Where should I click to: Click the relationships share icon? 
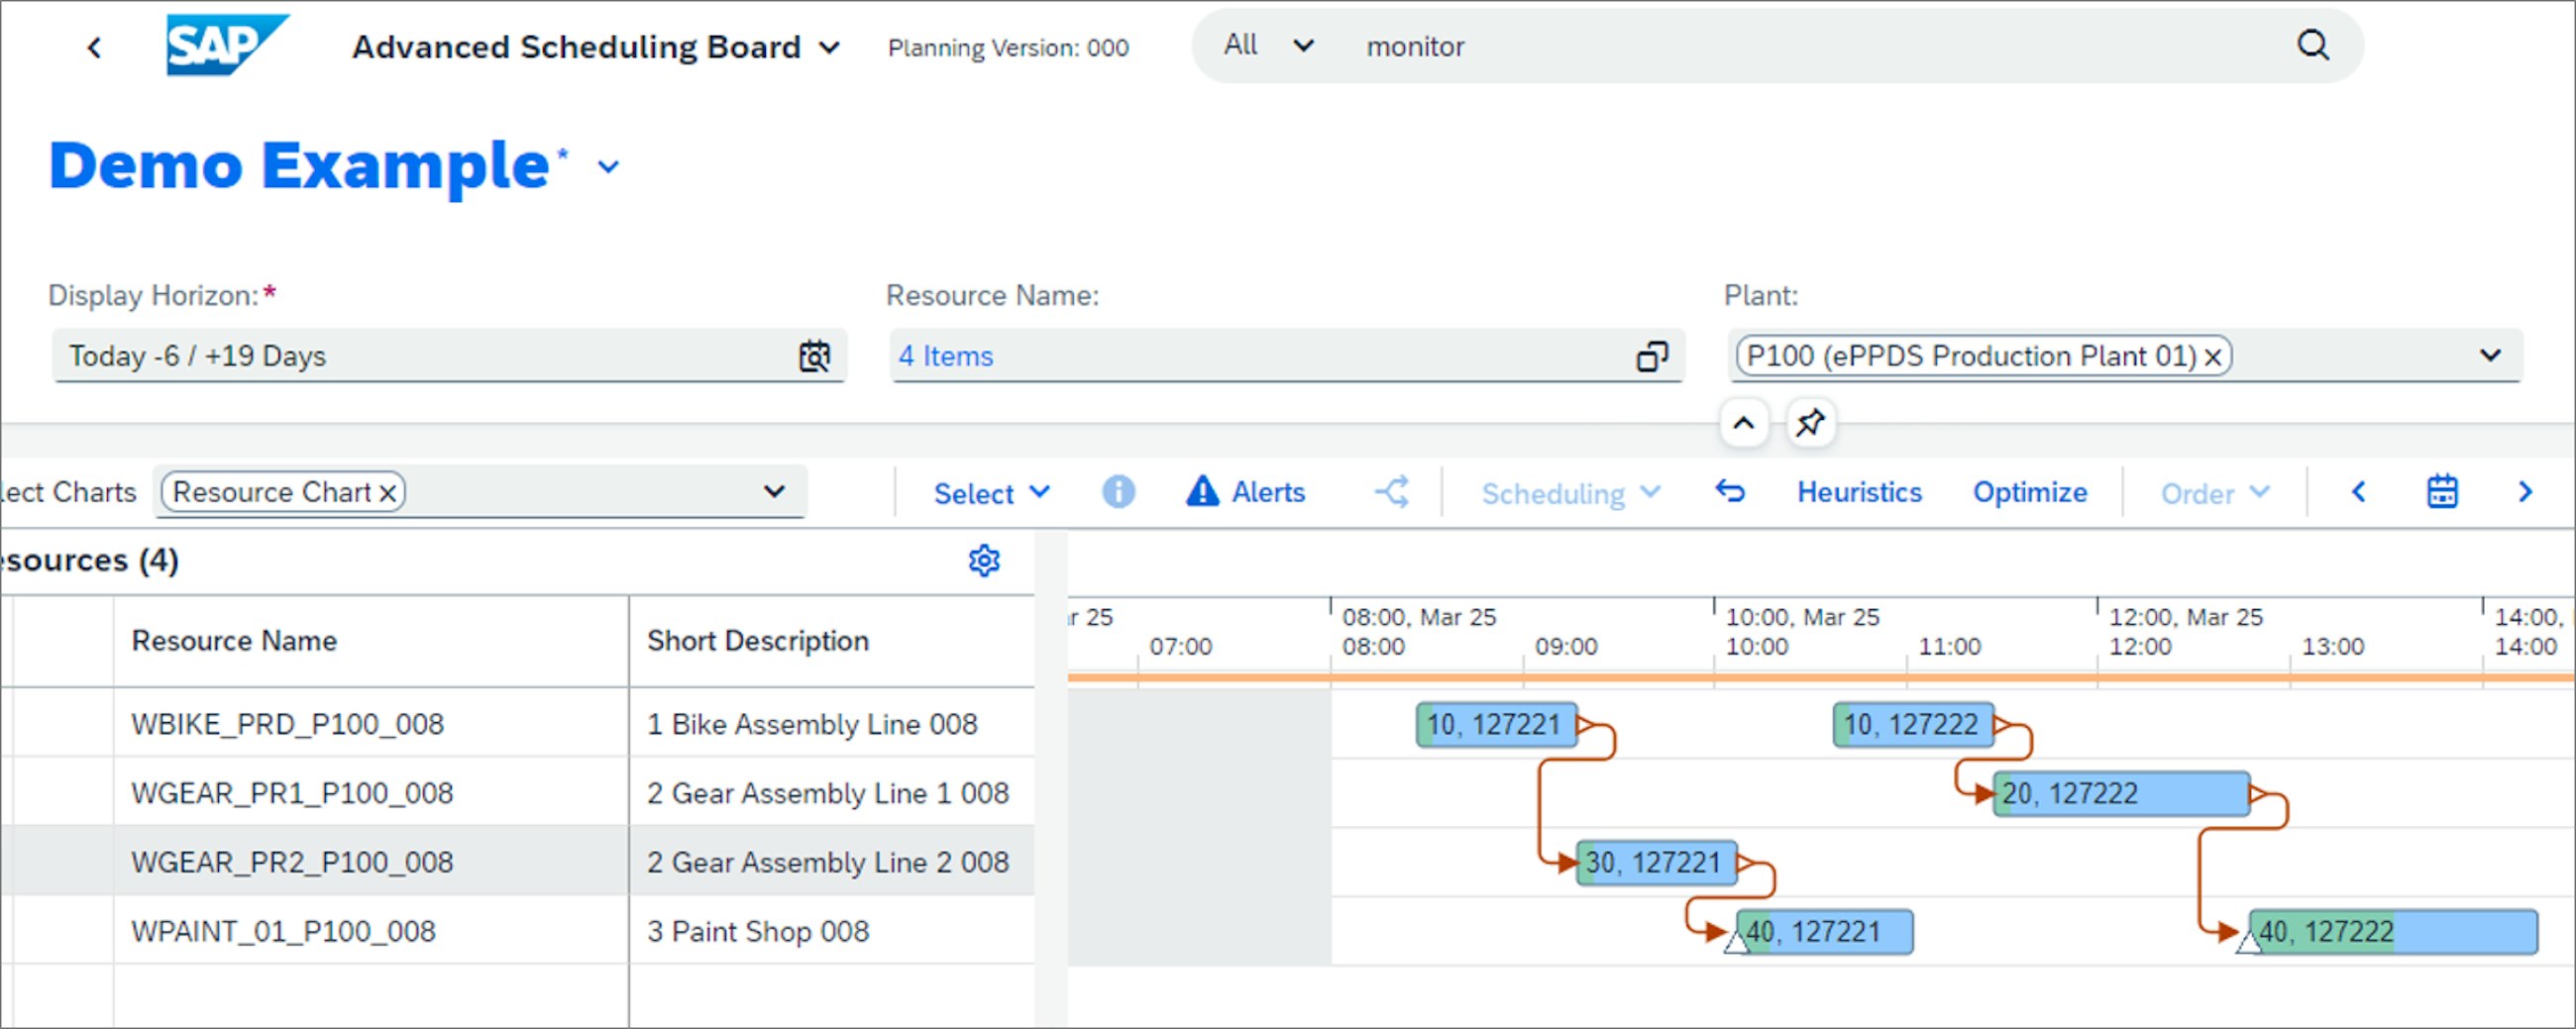(x=1392, y=491)
